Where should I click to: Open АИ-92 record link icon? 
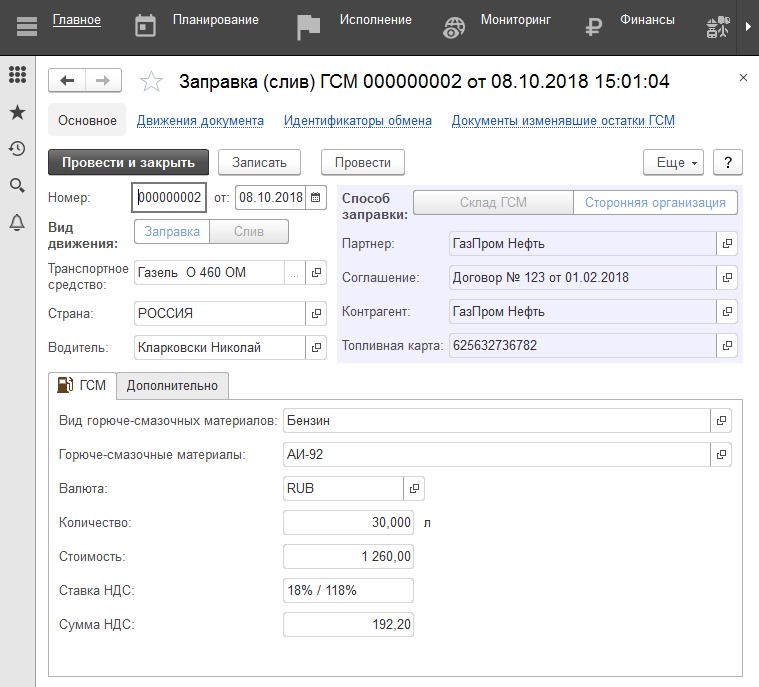(721, 455)
